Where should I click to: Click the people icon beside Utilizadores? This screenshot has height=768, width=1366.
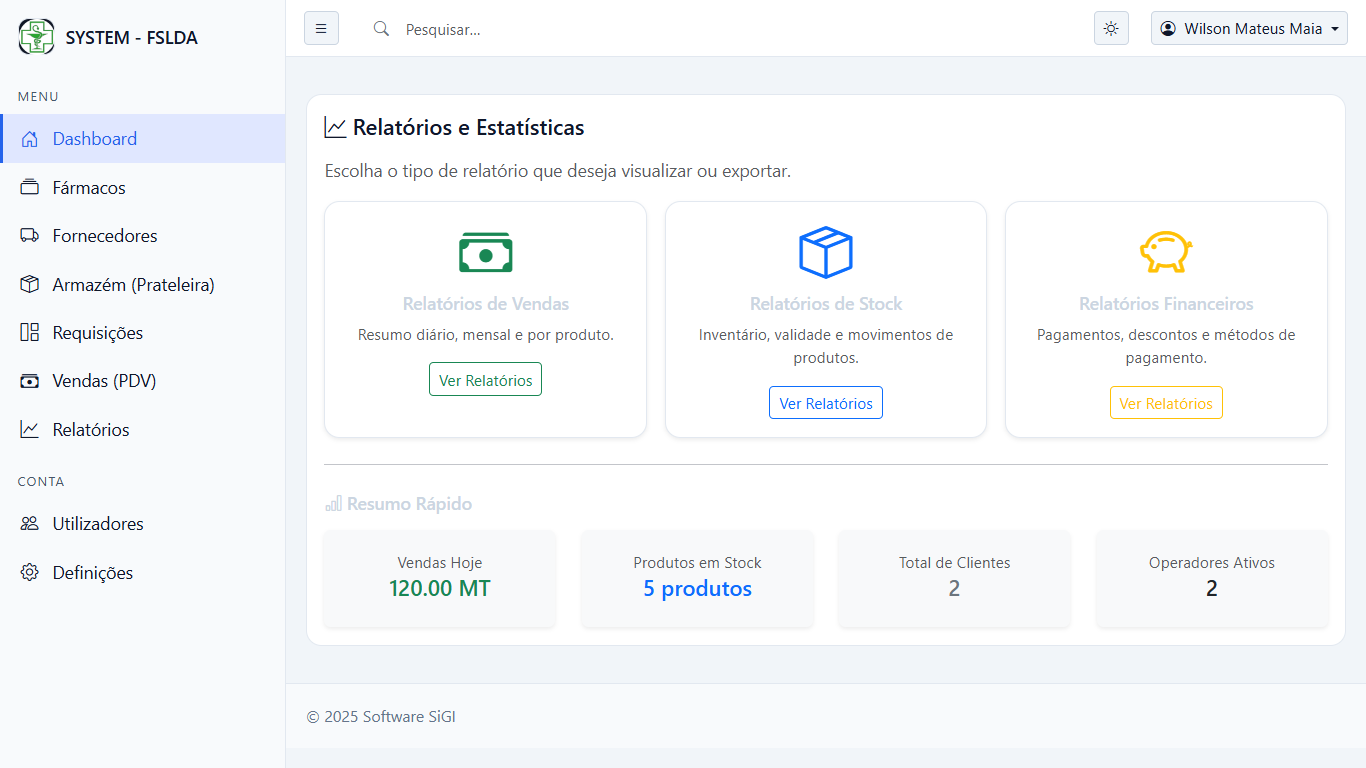pyautogui.click(x=30, y=524)
